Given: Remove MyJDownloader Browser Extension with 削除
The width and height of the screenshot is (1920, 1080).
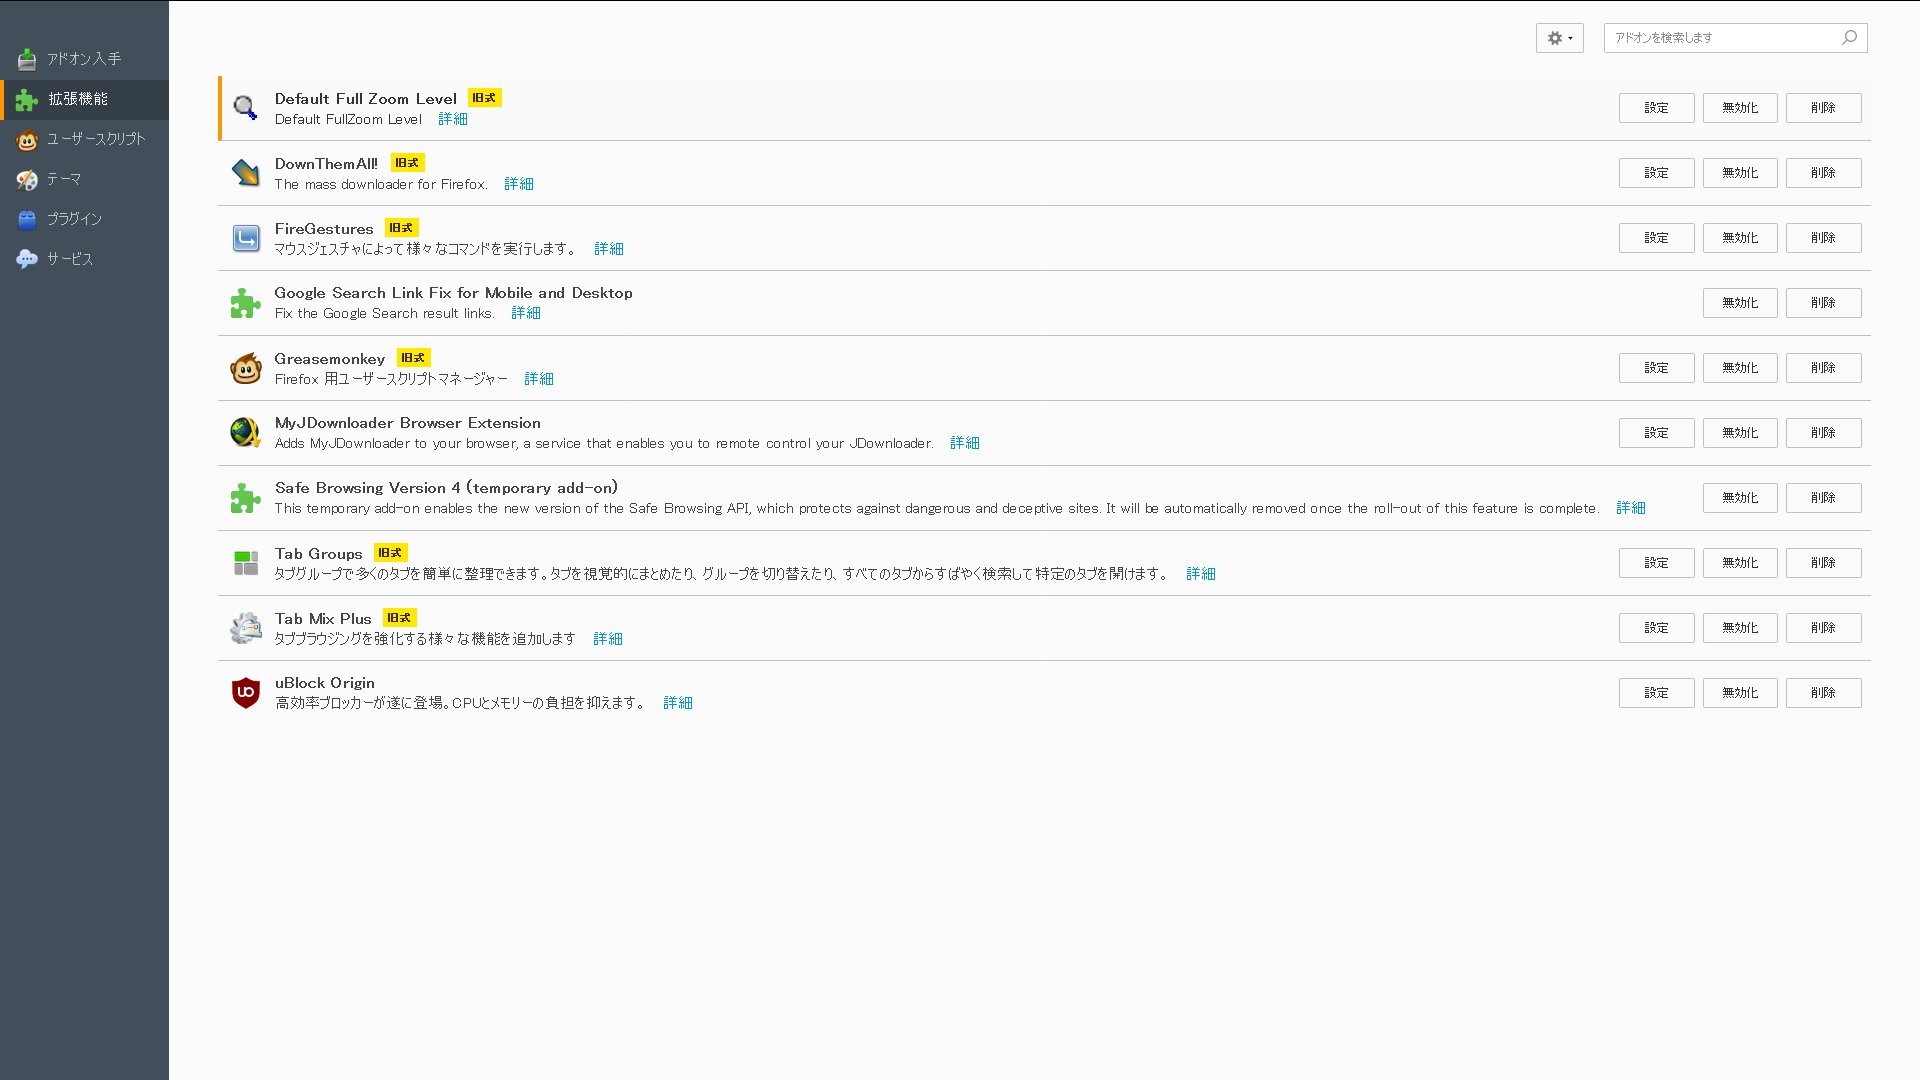Looking at the screenshot, I should 1823,433.
